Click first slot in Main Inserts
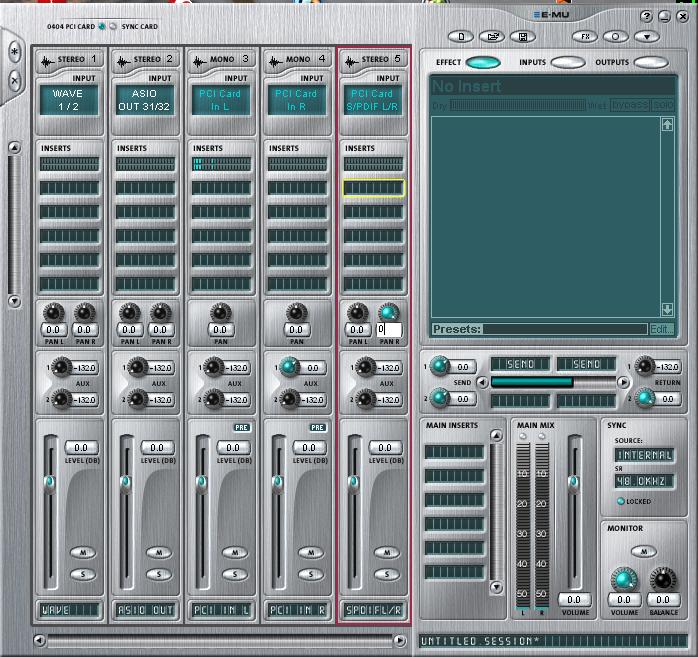The height and width of the screenshot is (657, 698). pos(454,452)
